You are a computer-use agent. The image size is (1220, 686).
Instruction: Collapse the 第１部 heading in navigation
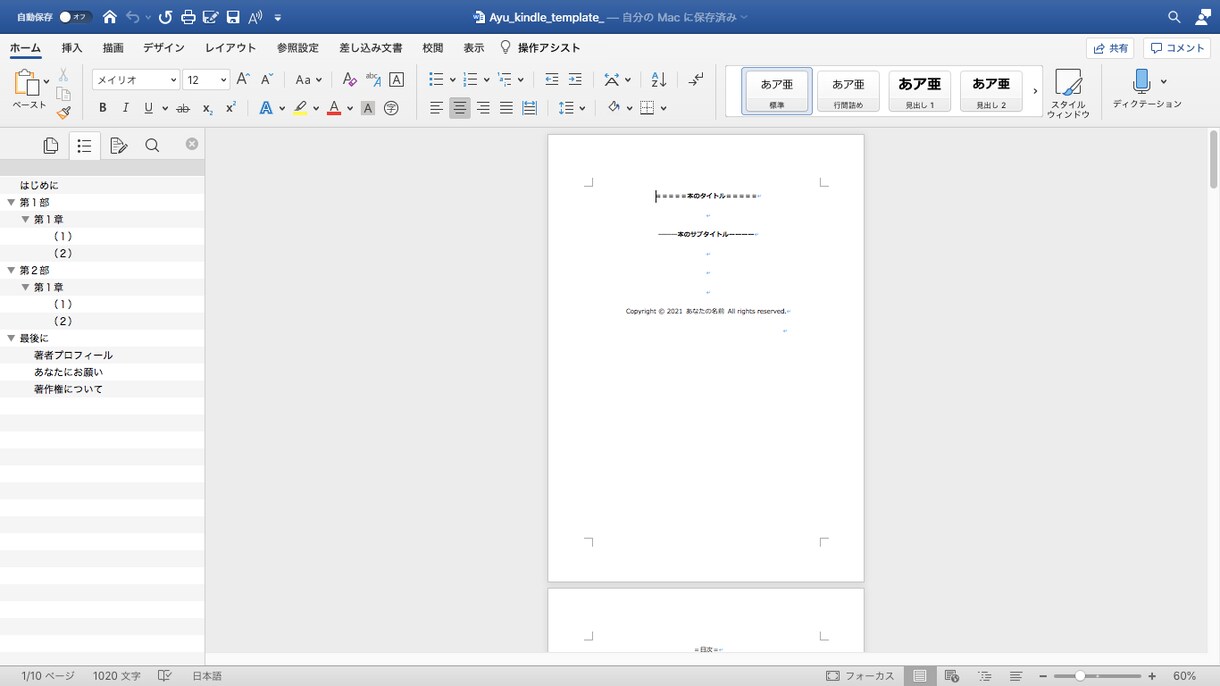click(11, 202)
